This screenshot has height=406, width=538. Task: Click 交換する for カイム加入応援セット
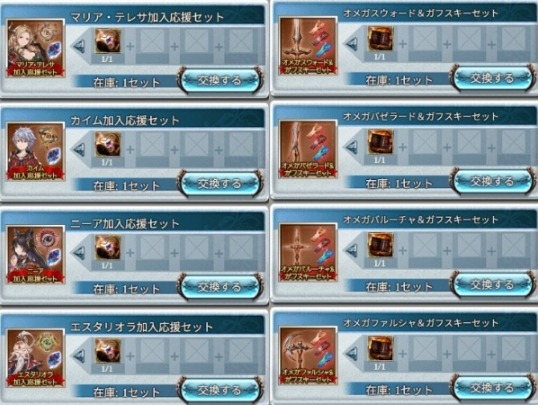(220, 184)
